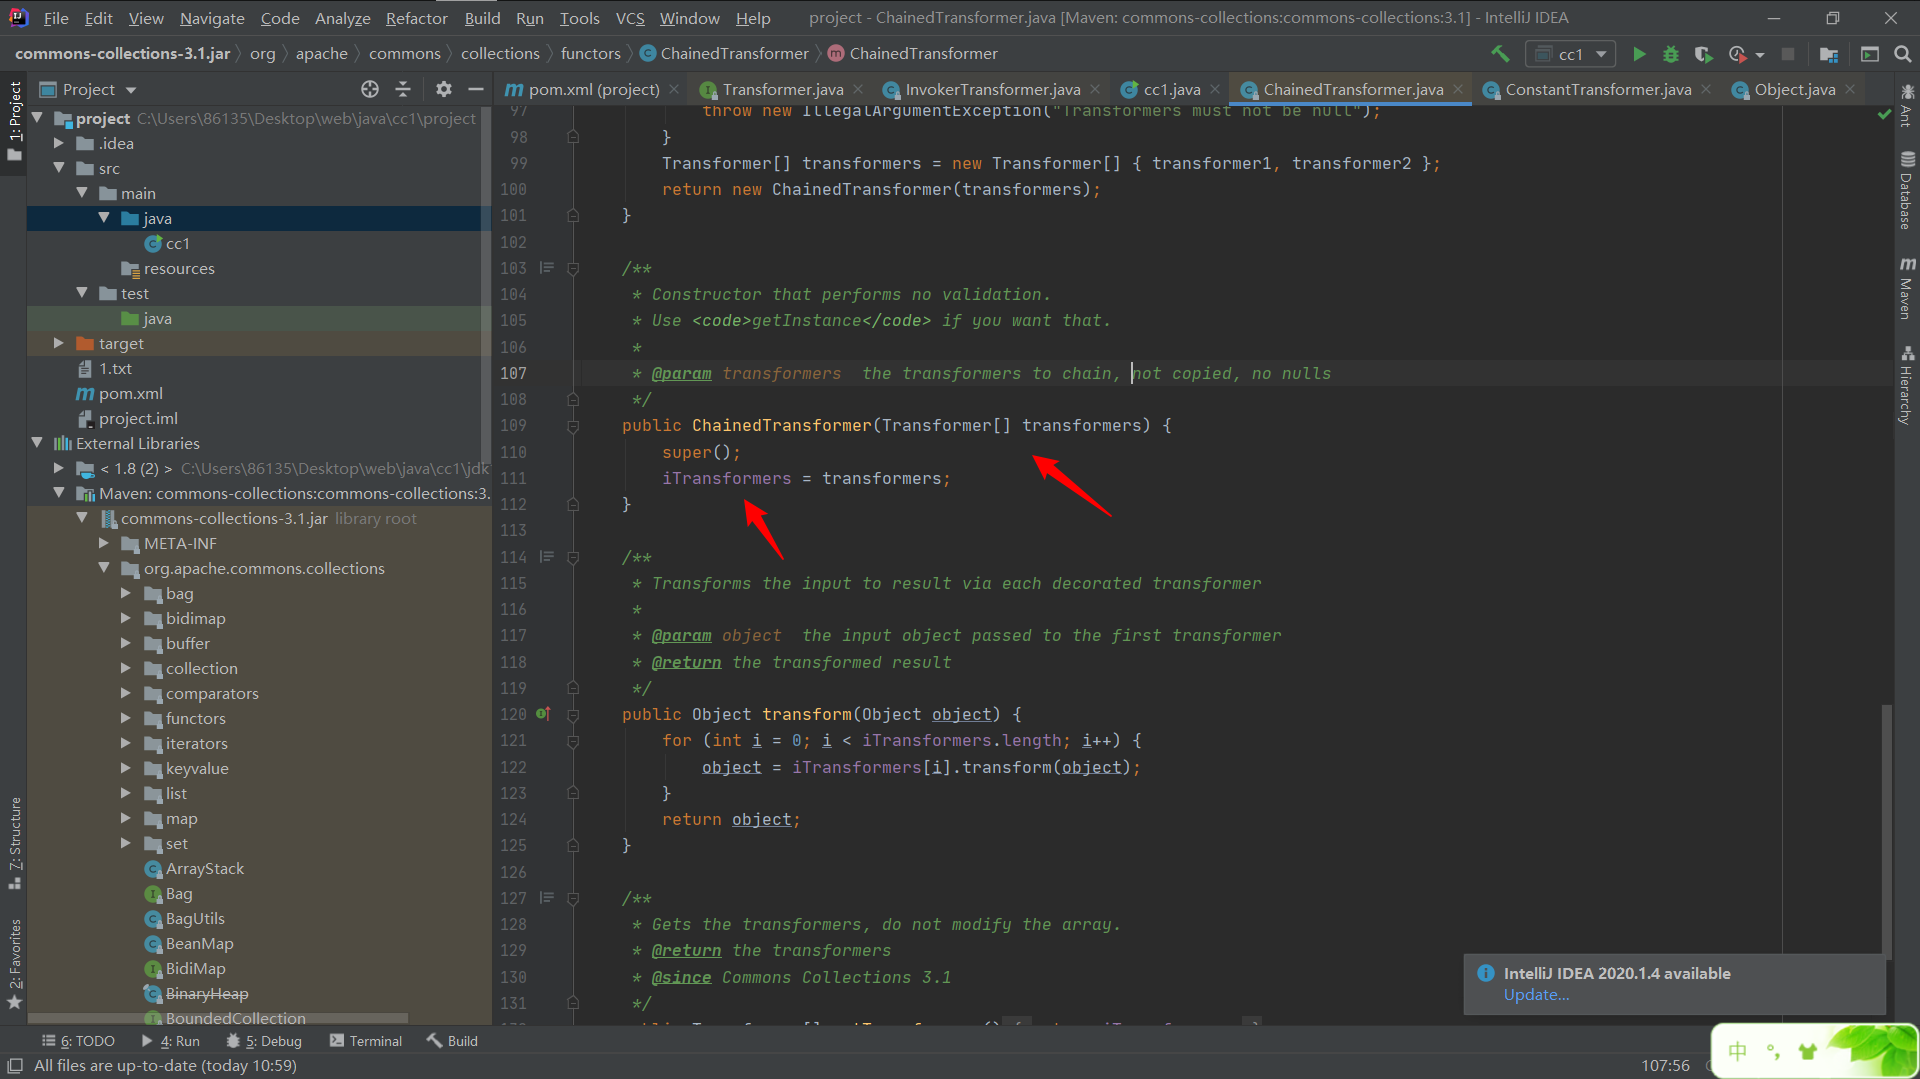Click the Build project hammer icon
The image size is (1920, 1079).
pyautogui.click(x=1500, y=54)
